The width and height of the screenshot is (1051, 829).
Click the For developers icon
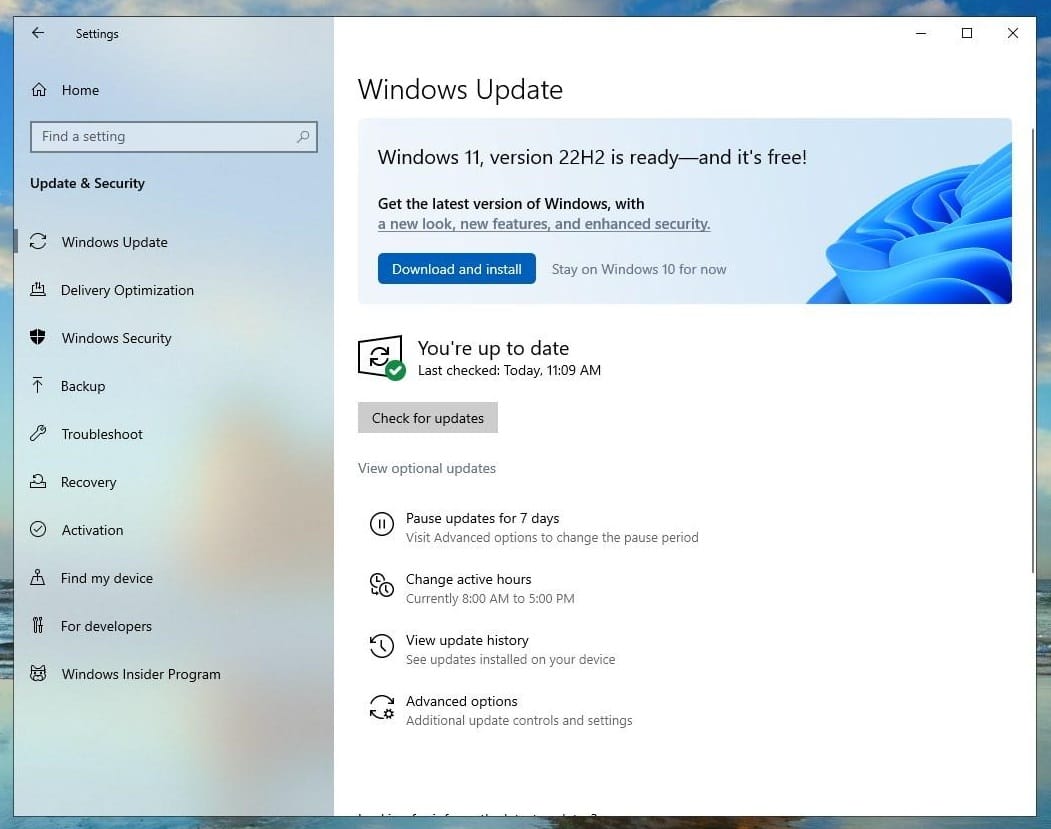(38, 625)
